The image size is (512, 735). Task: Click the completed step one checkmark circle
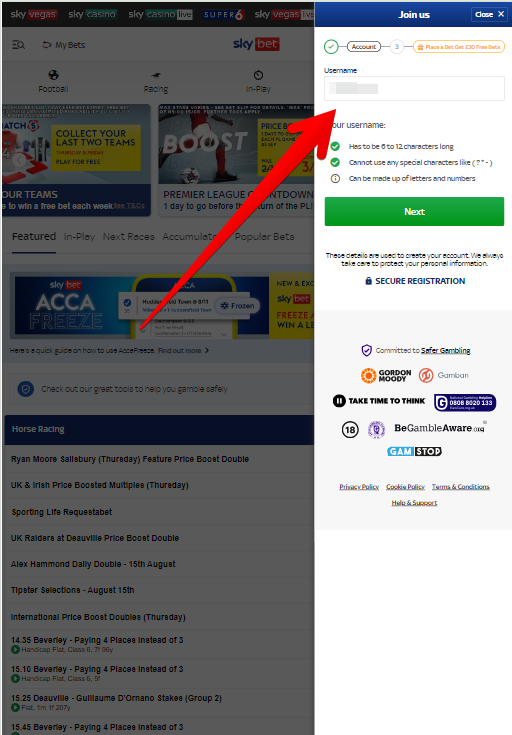(x=331, y=47)
